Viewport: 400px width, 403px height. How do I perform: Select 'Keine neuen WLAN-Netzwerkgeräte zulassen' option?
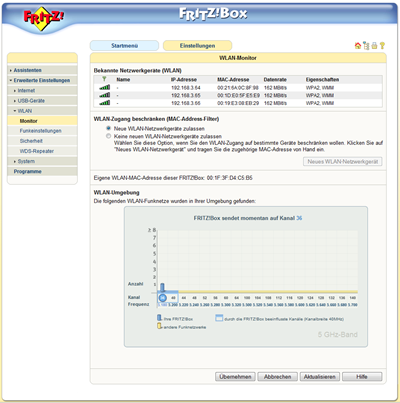pos(108,136)
